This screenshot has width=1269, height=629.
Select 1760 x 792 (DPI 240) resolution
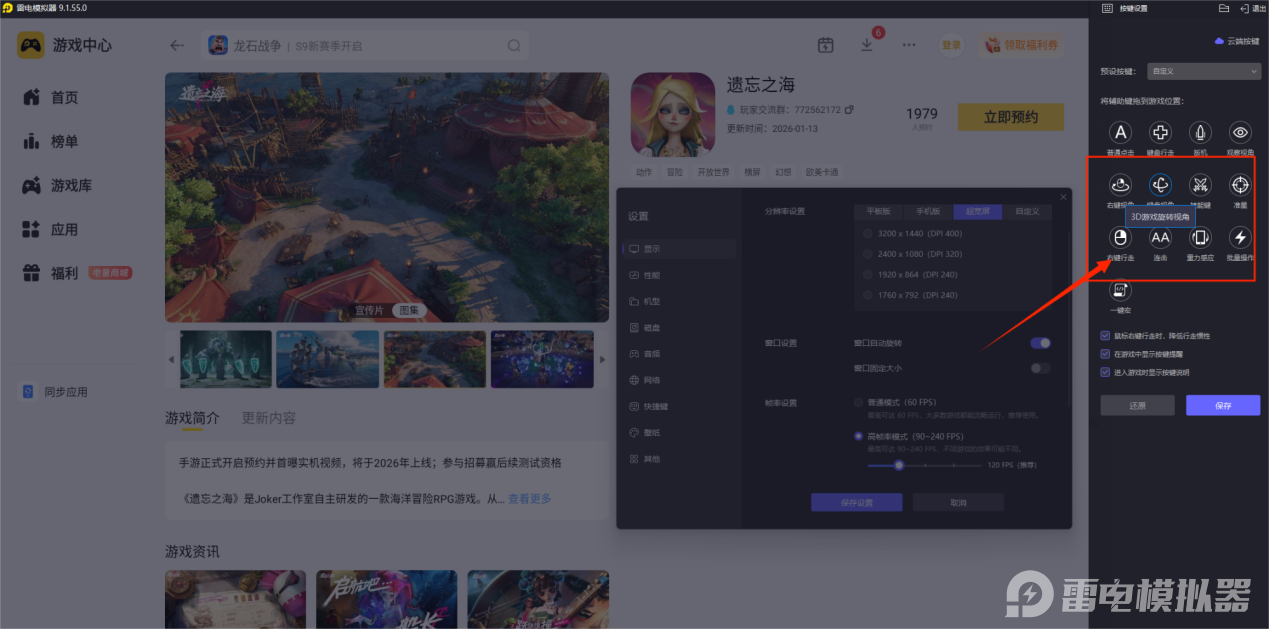tap(867, 295)
